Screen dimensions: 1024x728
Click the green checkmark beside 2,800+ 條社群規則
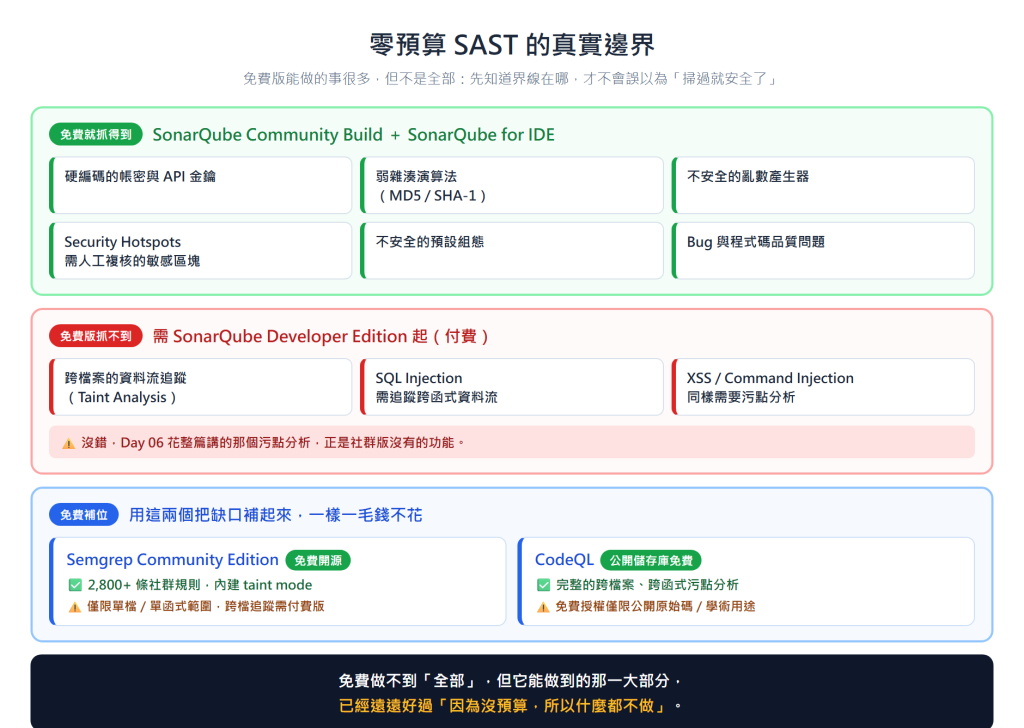(75, 585)
